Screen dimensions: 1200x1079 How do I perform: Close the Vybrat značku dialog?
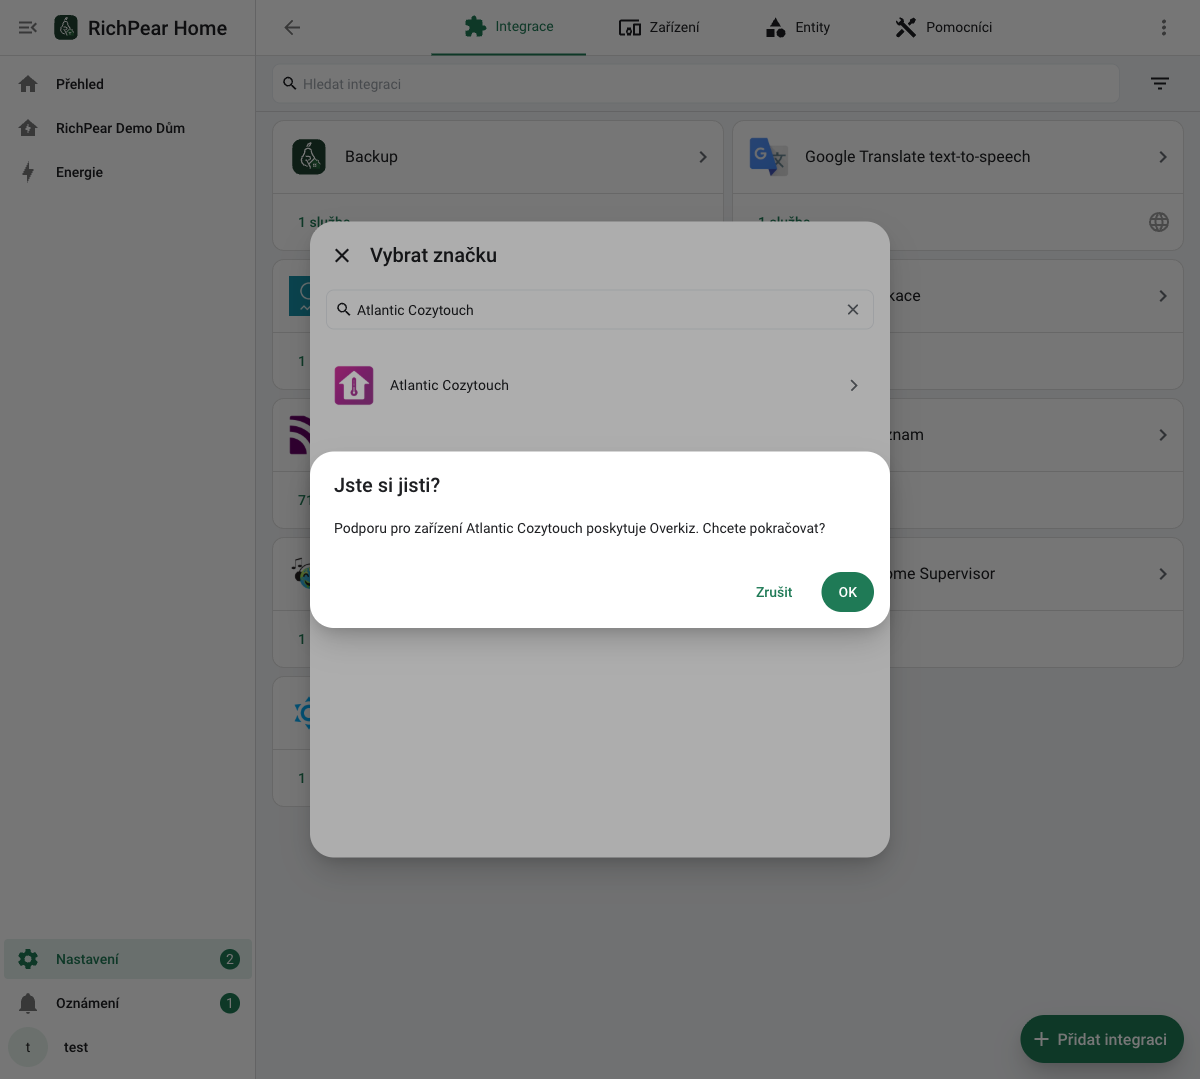tap(342, 255)
